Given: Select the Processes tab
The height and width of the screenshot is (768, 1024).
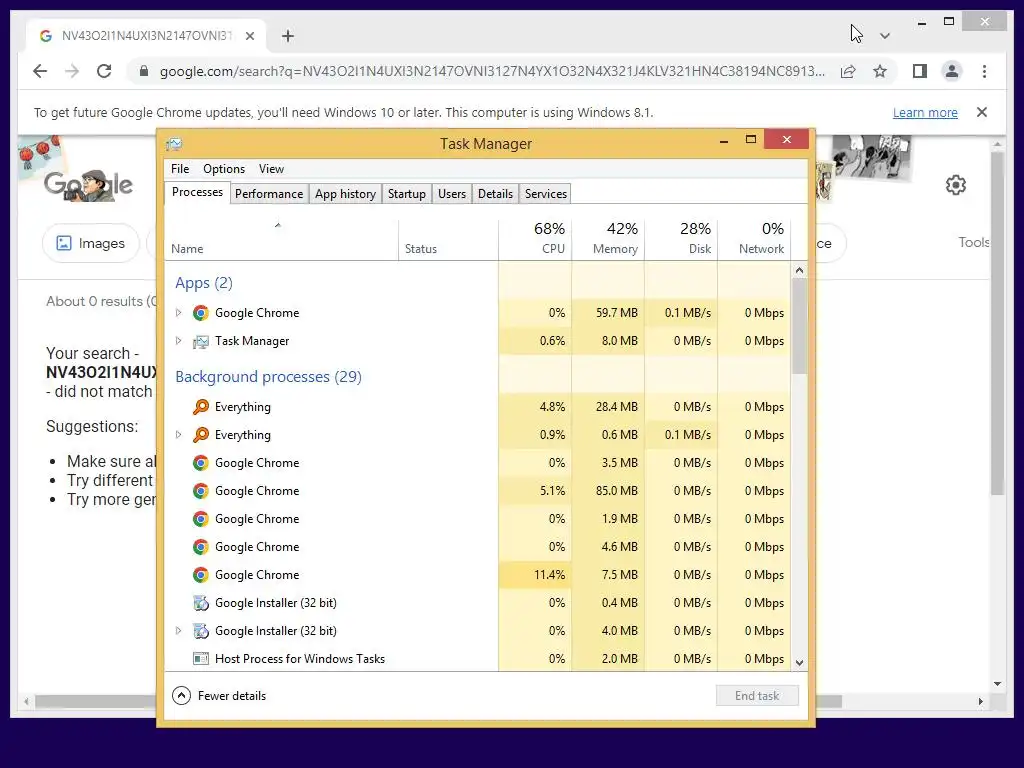Looking at the screenshot, I should [197, 192].
